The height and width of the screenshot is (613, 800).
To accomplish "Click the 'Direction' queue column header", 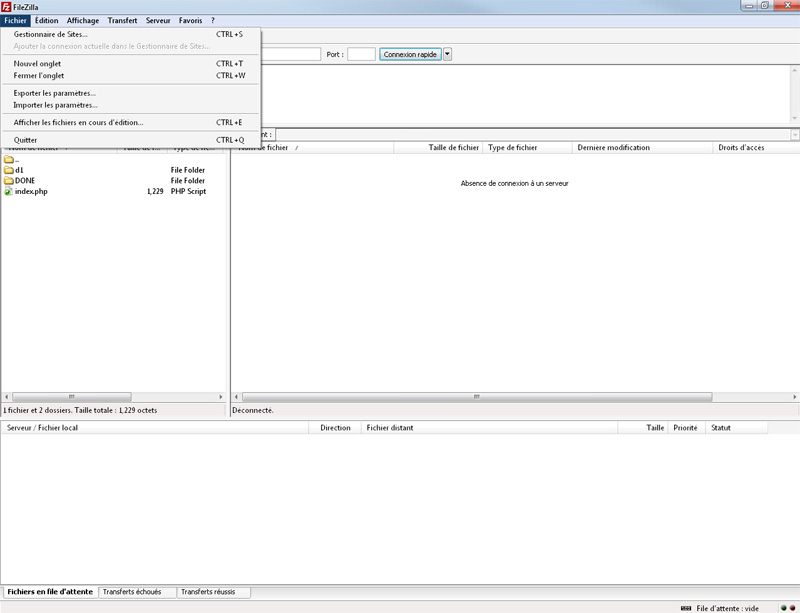I will click(x=335, y=428).
